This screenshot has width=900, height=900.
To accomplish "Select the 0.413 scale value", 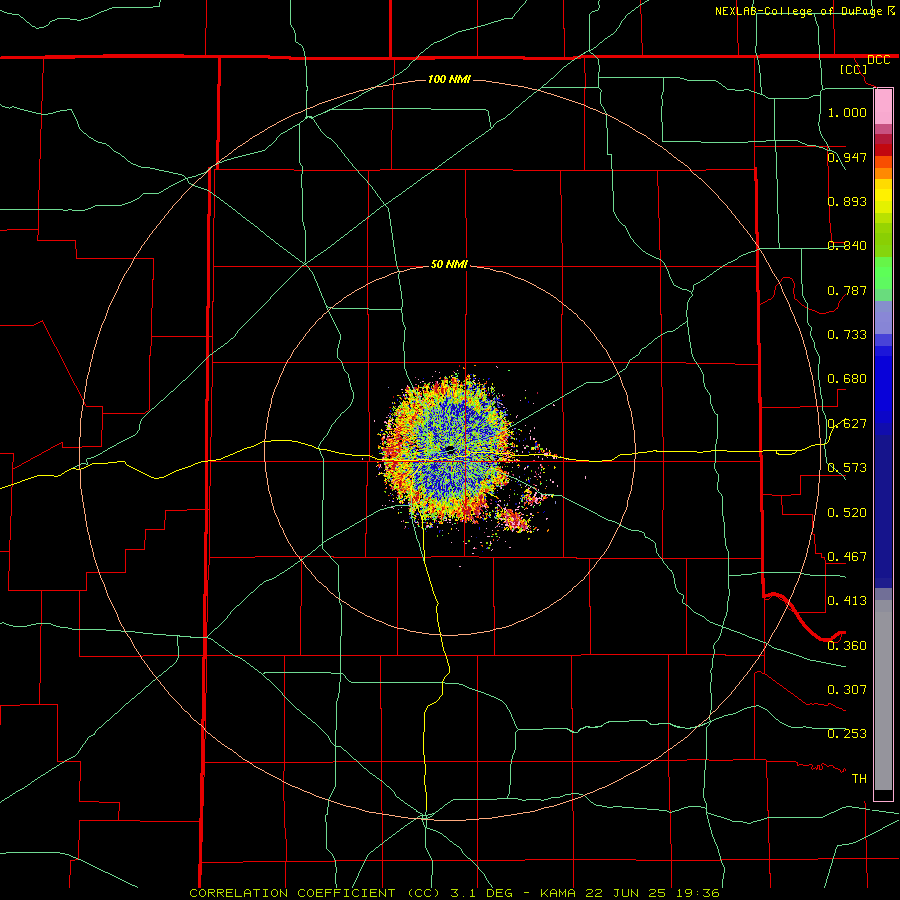I will (847, 601).
